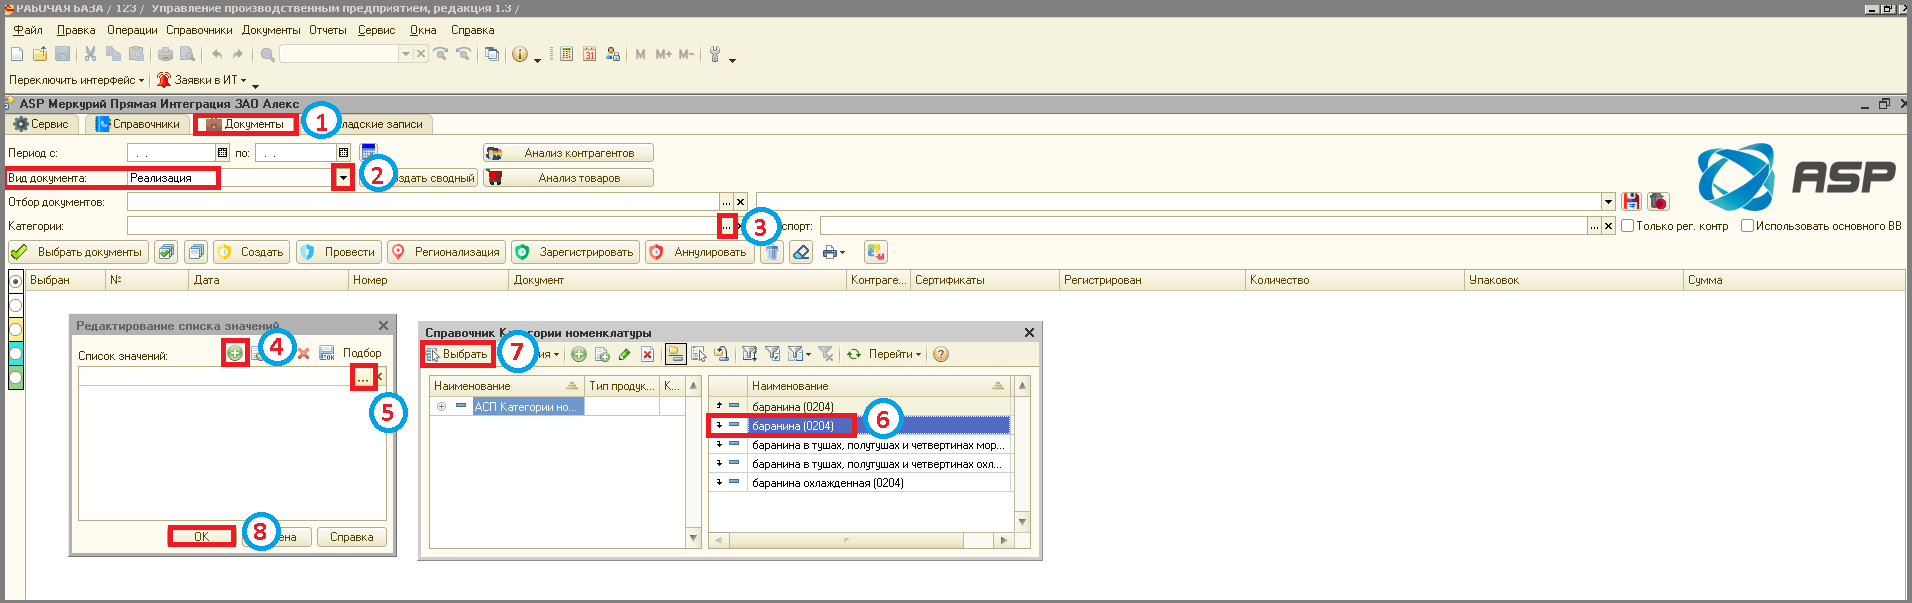Check 'Использовать основного ВВ' checkbox
Viewport: 1912px width, 603px height.
tap(1748, 226)
